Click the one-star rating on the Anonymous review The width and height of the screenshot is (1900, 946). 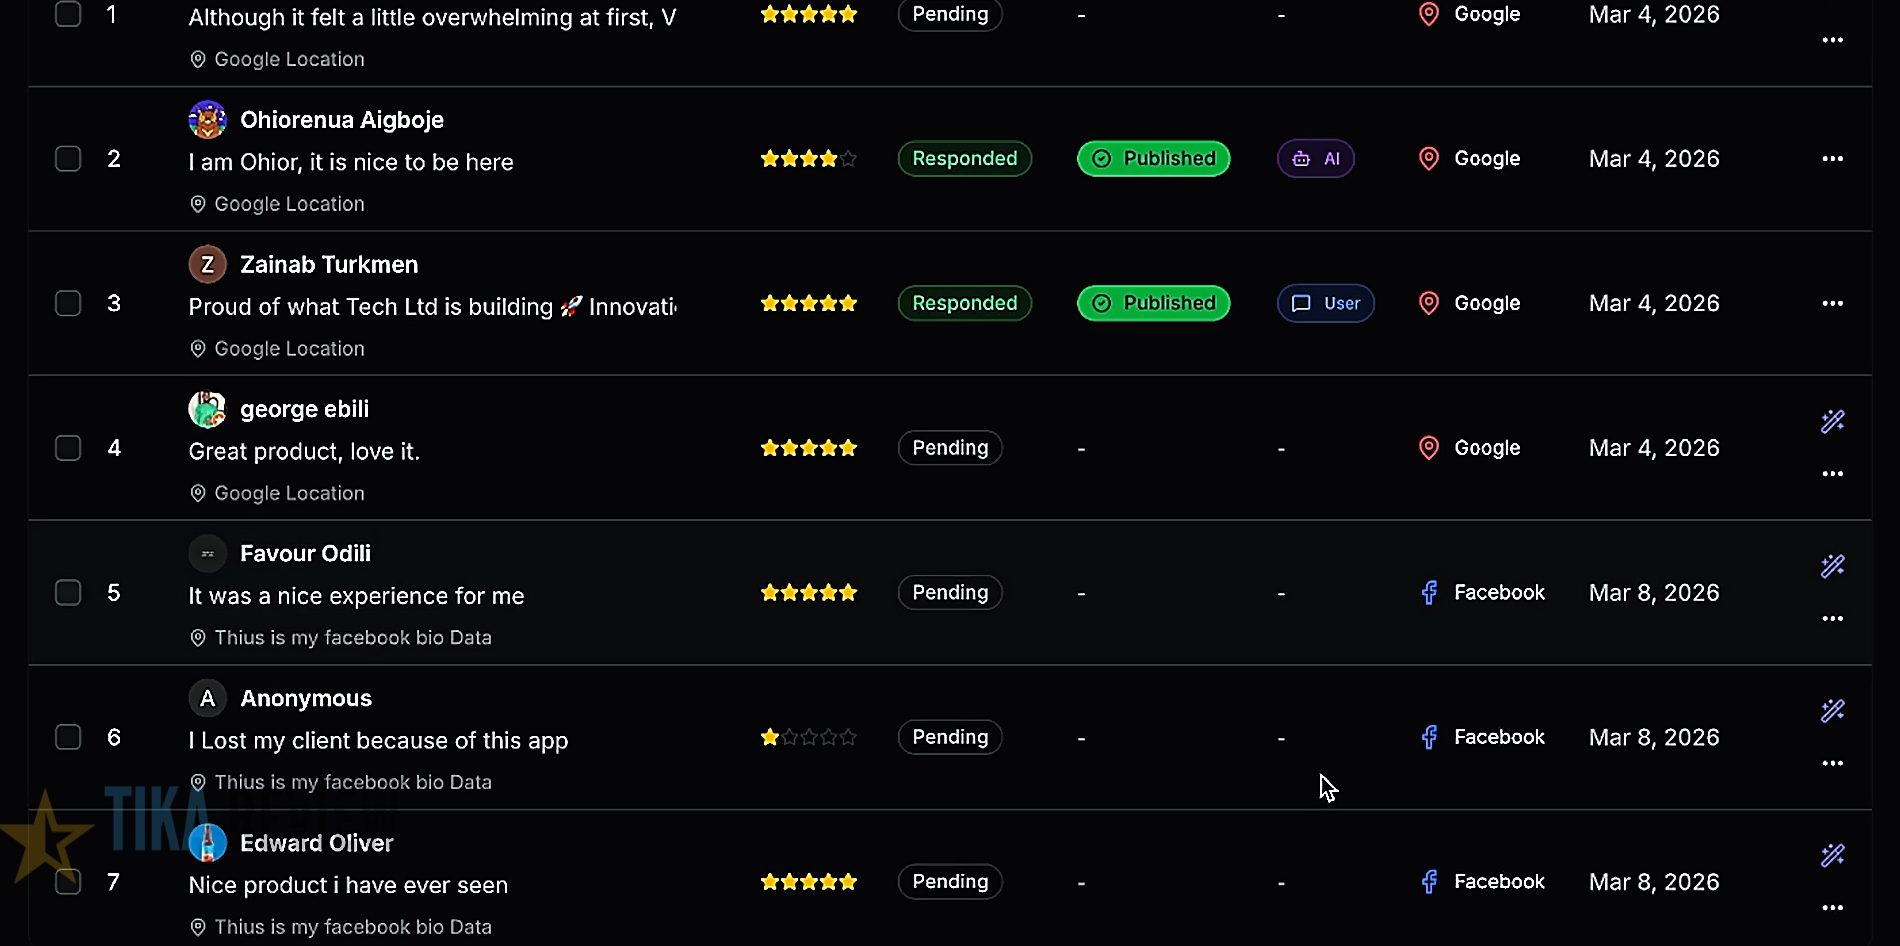(x=808, y=738)
